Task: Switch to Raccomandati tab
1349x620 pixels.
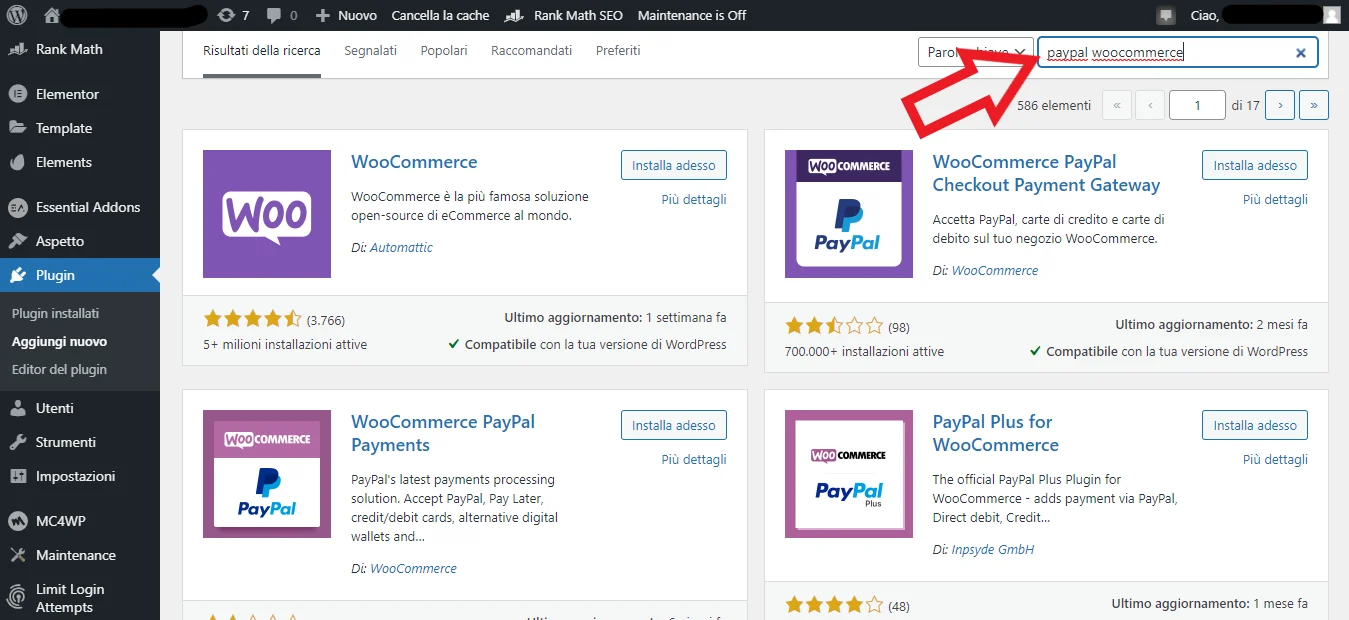Action: pyautogui.click(x=531, y=51)
